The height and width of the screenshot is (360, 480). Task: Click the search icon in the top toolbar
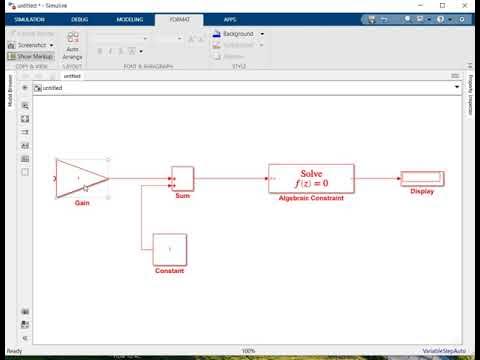pyautogui.click(x=407, y=19)
